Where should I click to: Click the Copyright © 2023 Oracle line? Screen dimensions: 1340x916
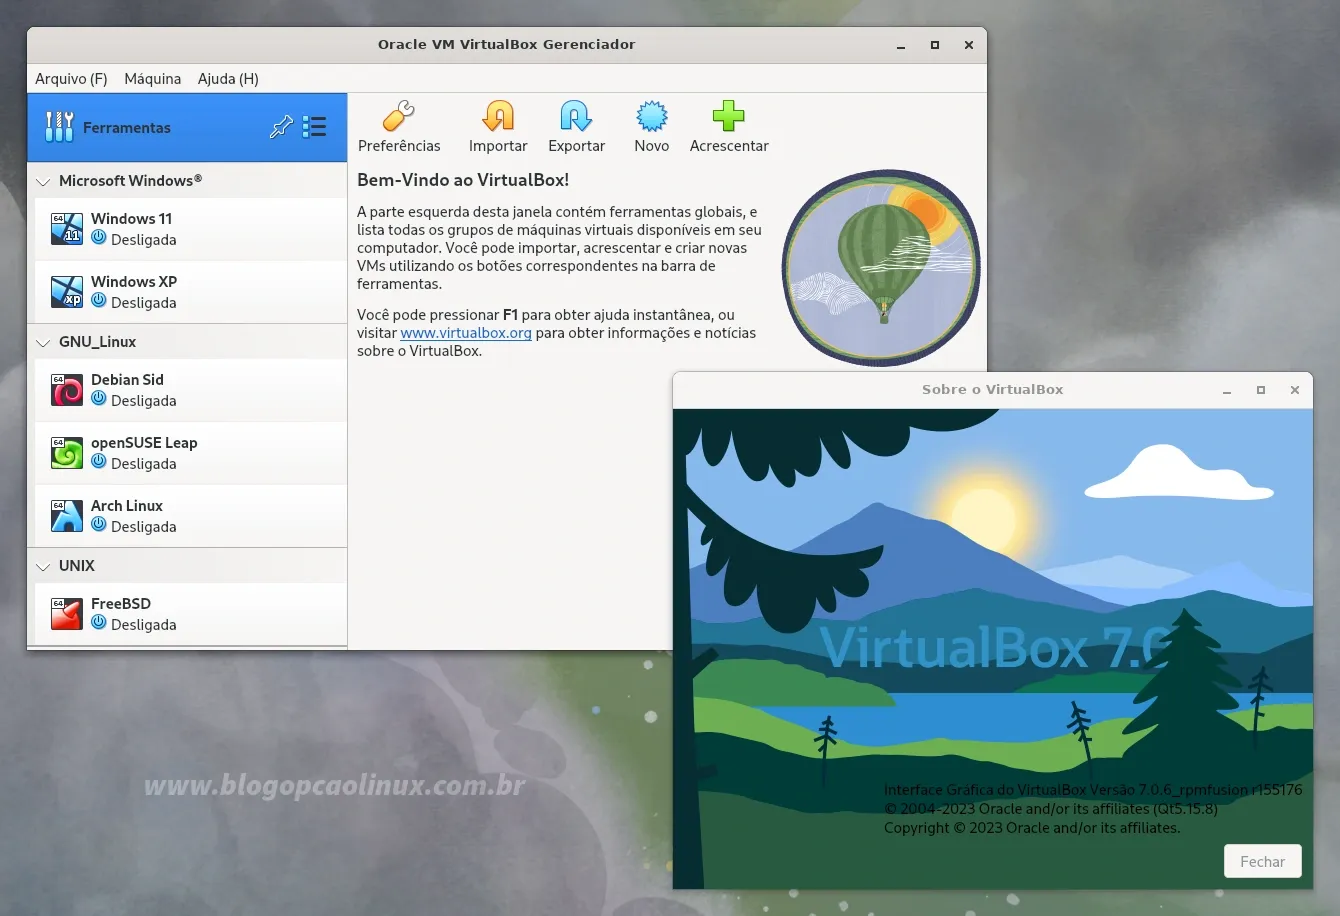1032,828
